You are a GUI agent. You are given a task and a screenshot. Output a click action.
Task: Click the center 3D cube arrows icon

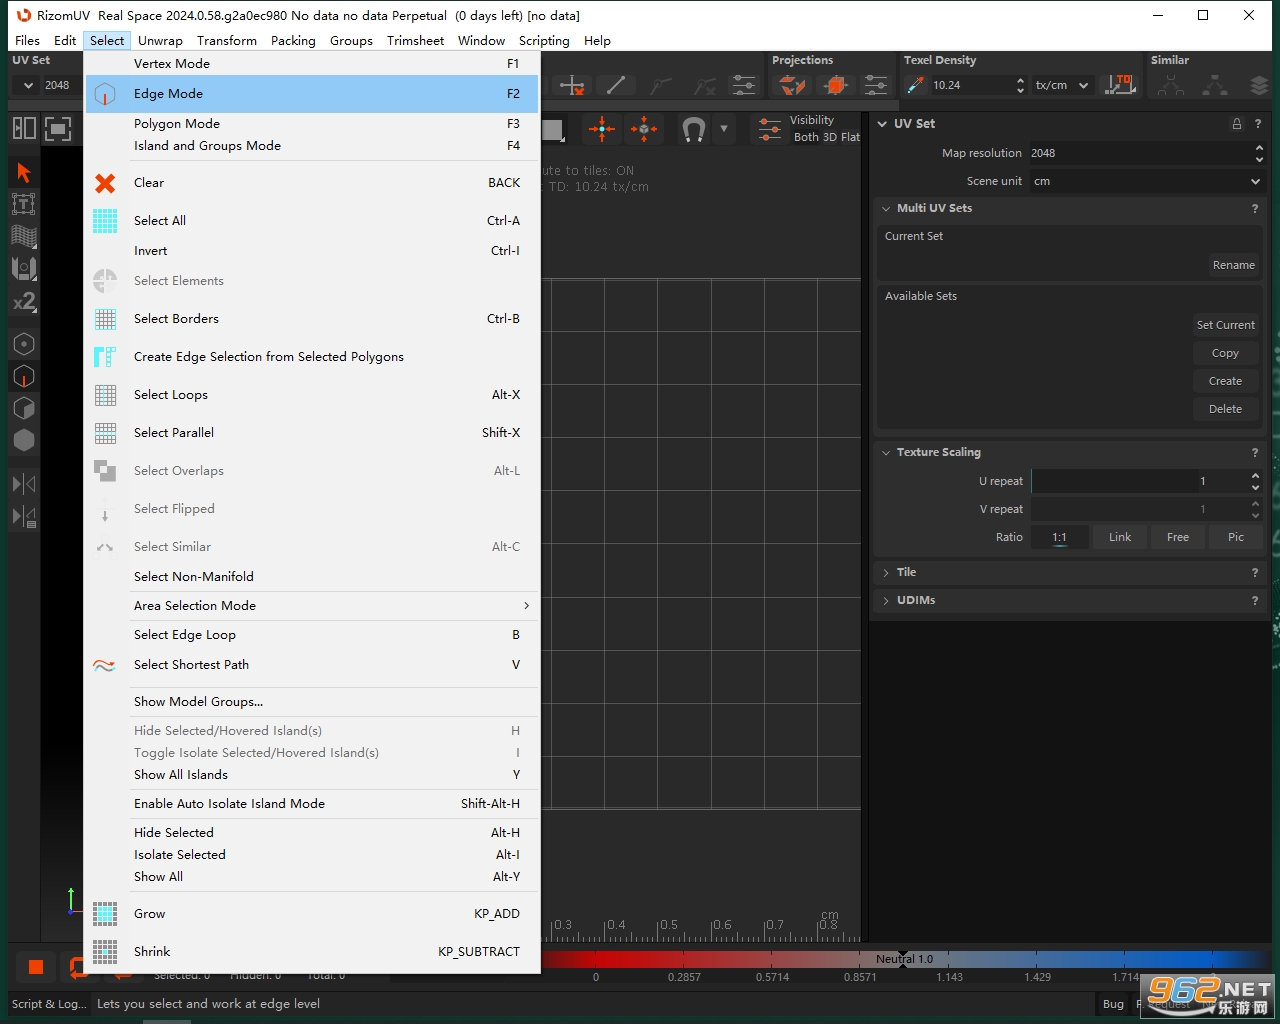pos(644,128)
